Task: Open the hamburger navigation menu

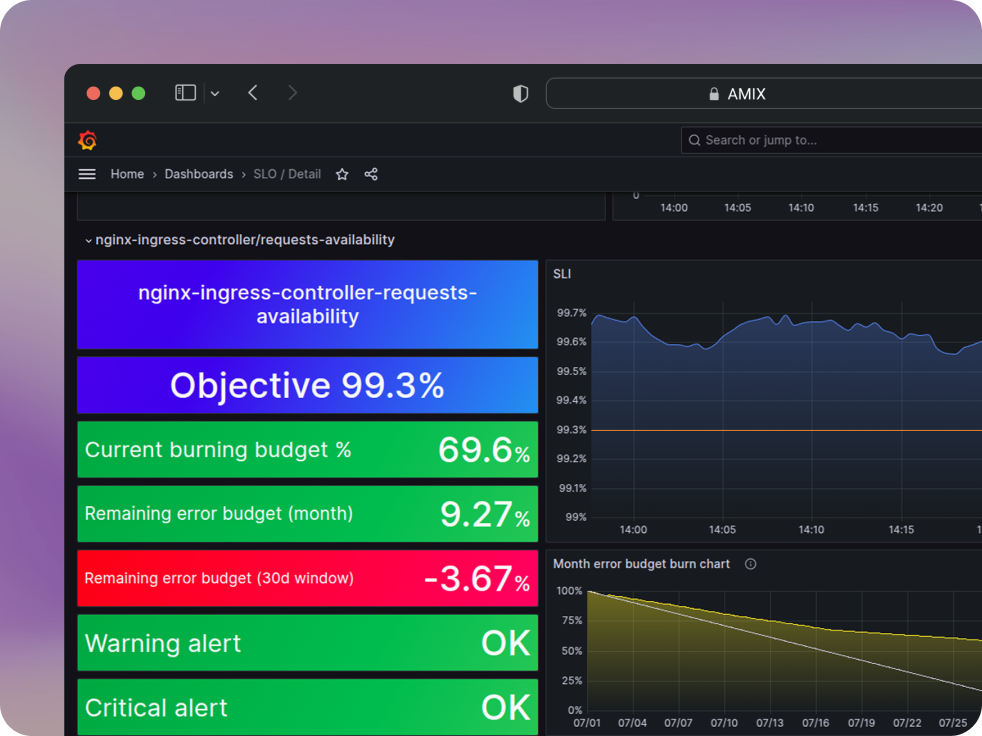Action: 87,174
